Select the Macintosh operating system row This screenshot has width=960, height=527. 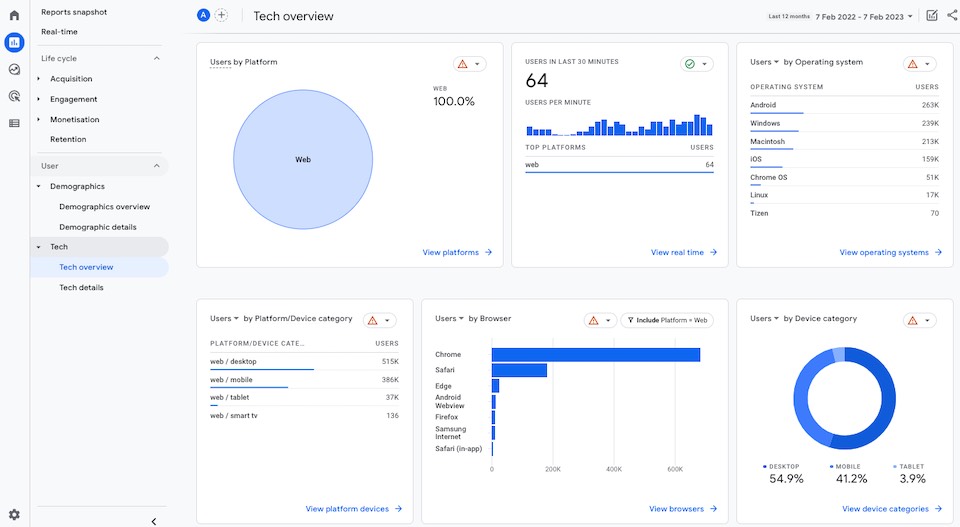pos(844,141)
